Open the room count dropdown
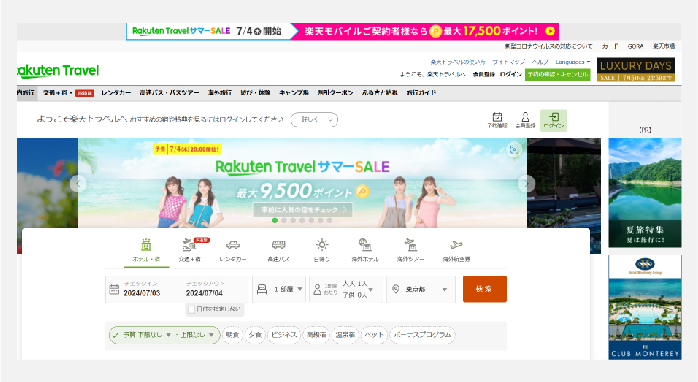Viewport: 698px width, 382px height. (x=280, y=289)
